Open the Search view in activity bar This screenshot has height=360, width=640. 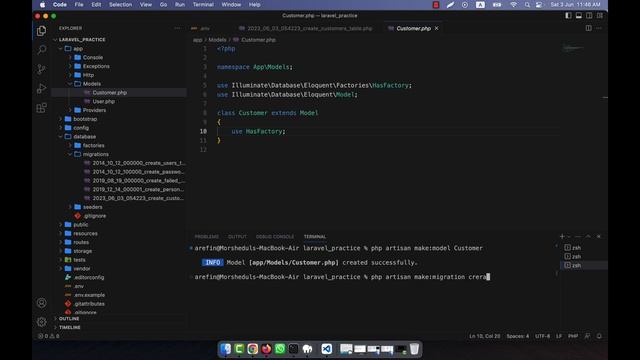[41, 50]
